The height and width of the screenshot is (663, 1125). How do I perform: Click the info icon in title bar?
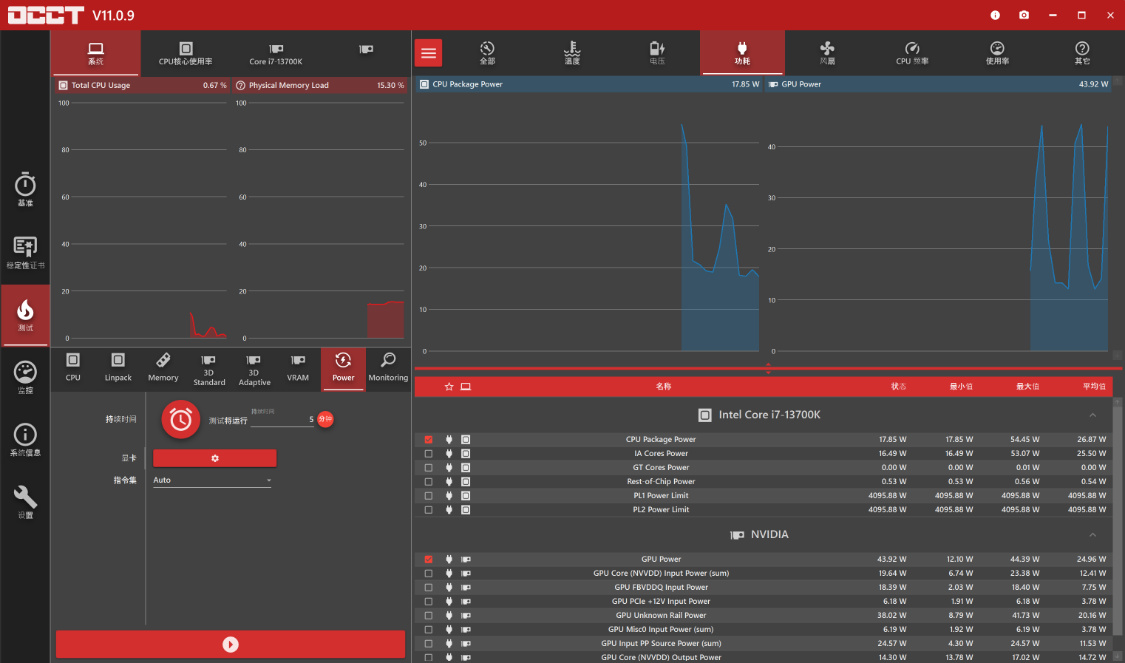tap(995, 15)
